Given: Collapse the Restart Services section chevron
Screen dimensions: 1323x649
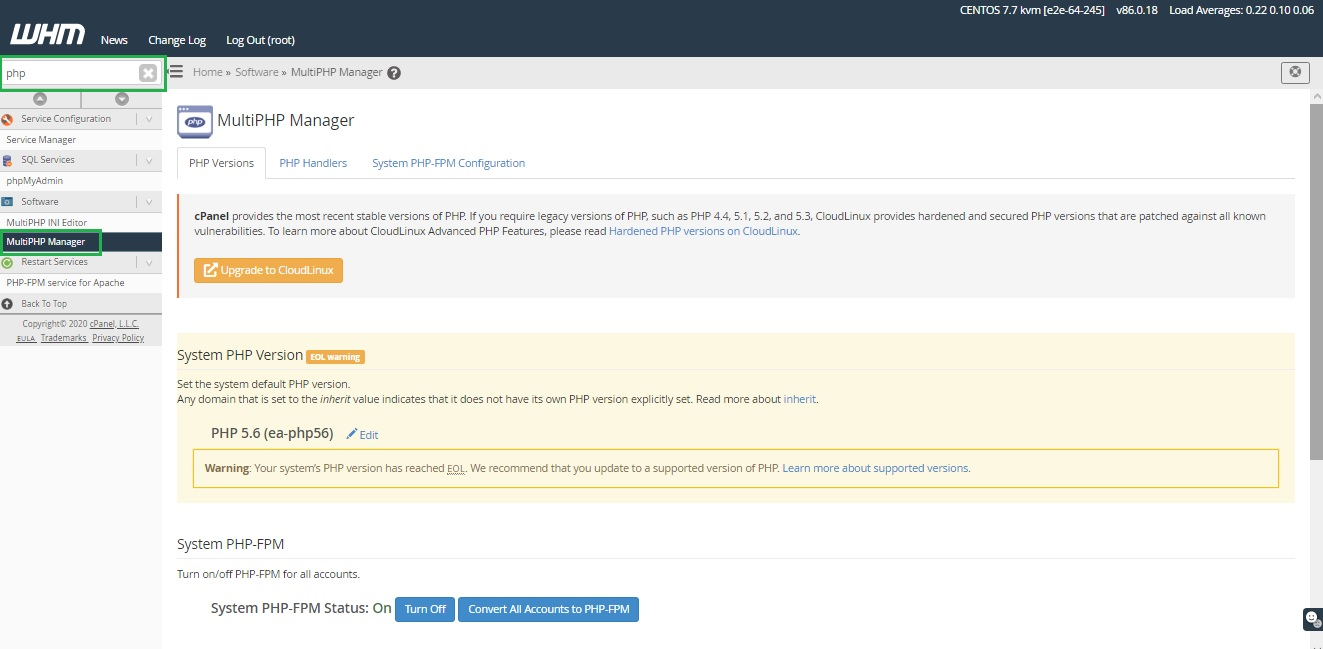Looking at the screenshot, I should [x=149, y=262].
